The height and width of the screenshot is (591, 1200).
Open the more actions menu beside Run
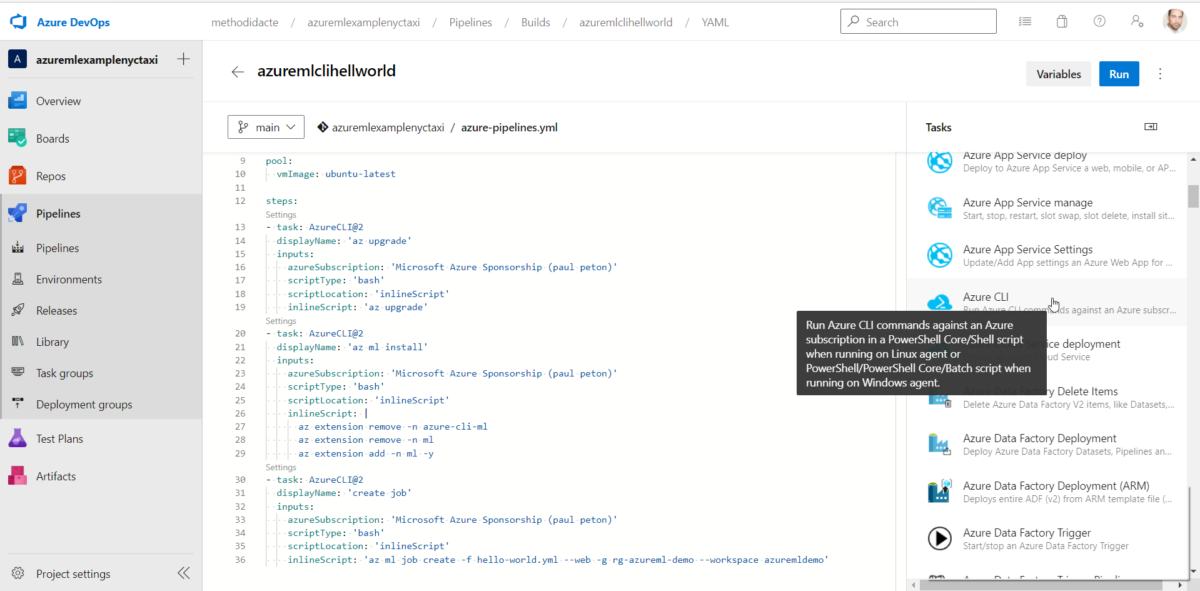[x=1159, y=73]
